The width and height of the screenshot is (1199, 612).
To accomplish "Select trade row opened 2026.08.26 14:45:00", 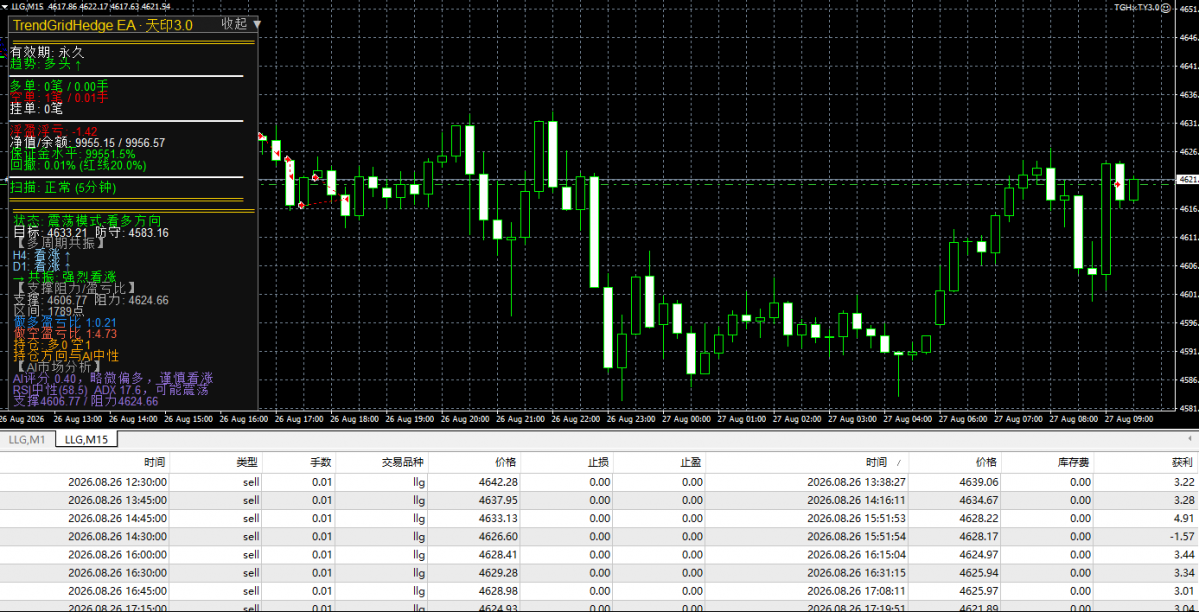I will tap(599, 518).
